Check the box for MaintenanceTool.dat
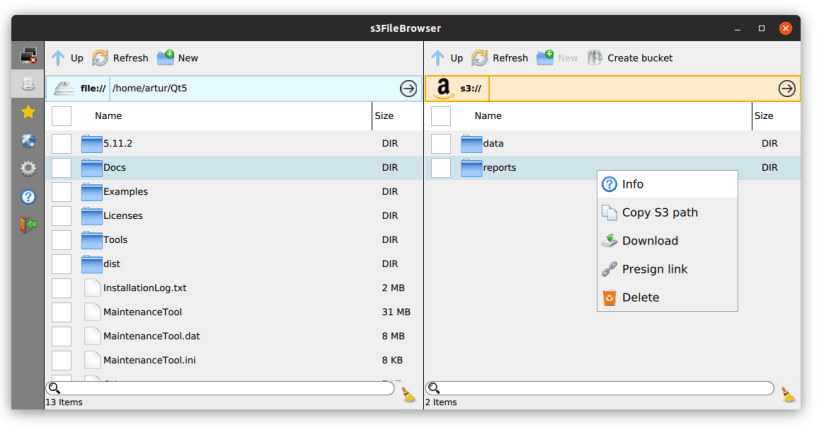The height and width of the screenshot is (430, 819). tap(62, 336)
